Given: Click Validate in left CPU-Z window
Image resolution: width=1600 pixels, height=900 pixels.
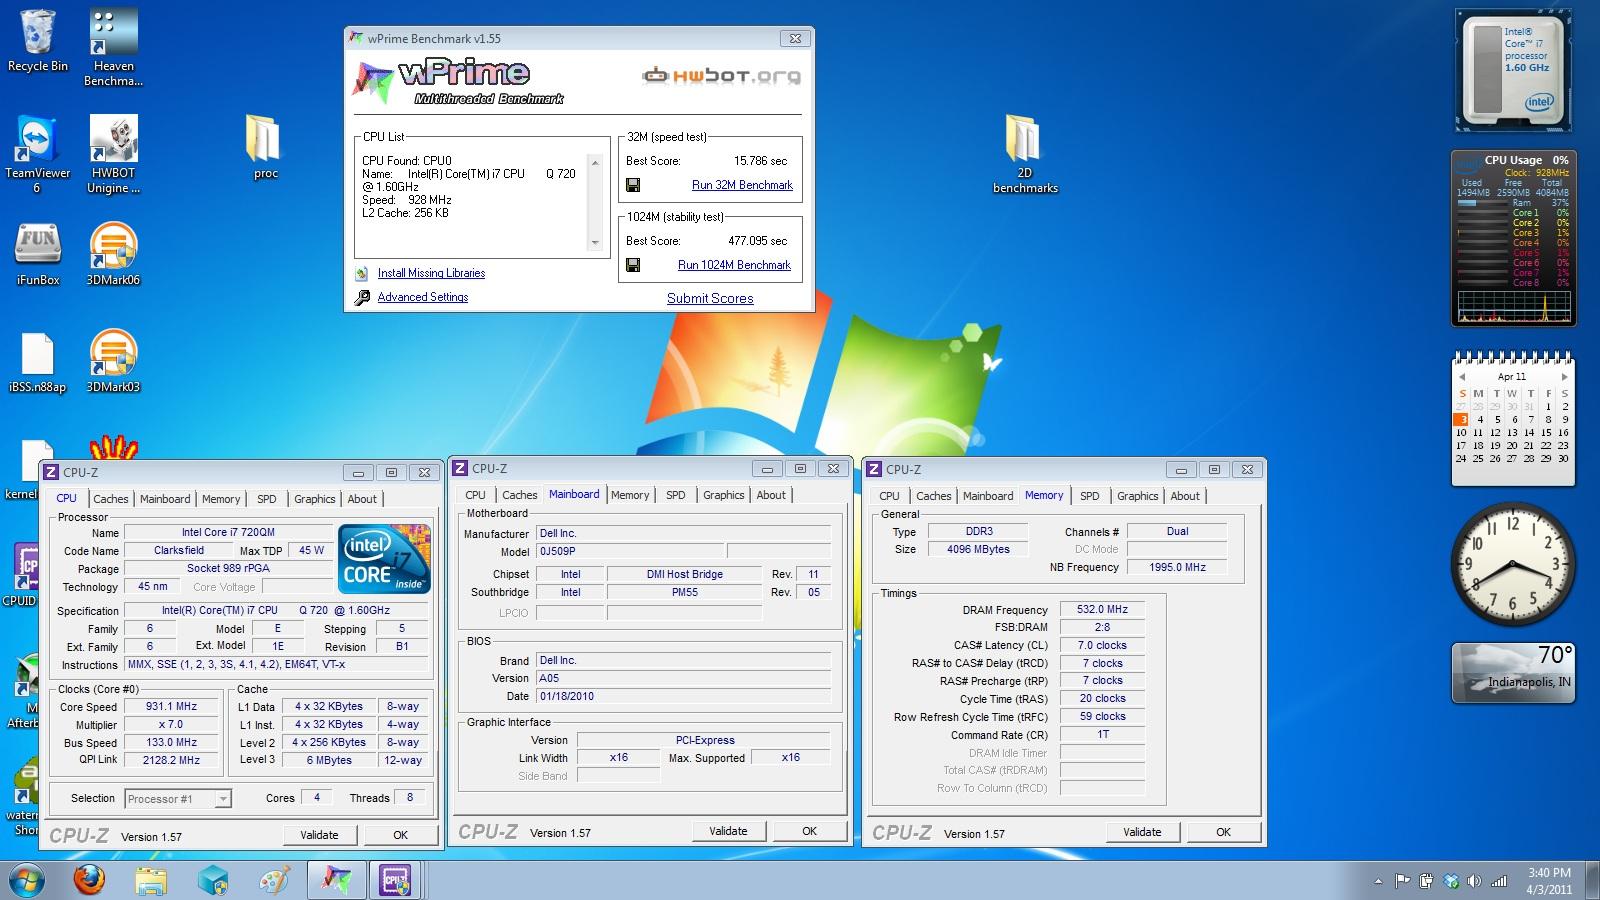Looking at the screenshot, I should coord(319,835).
